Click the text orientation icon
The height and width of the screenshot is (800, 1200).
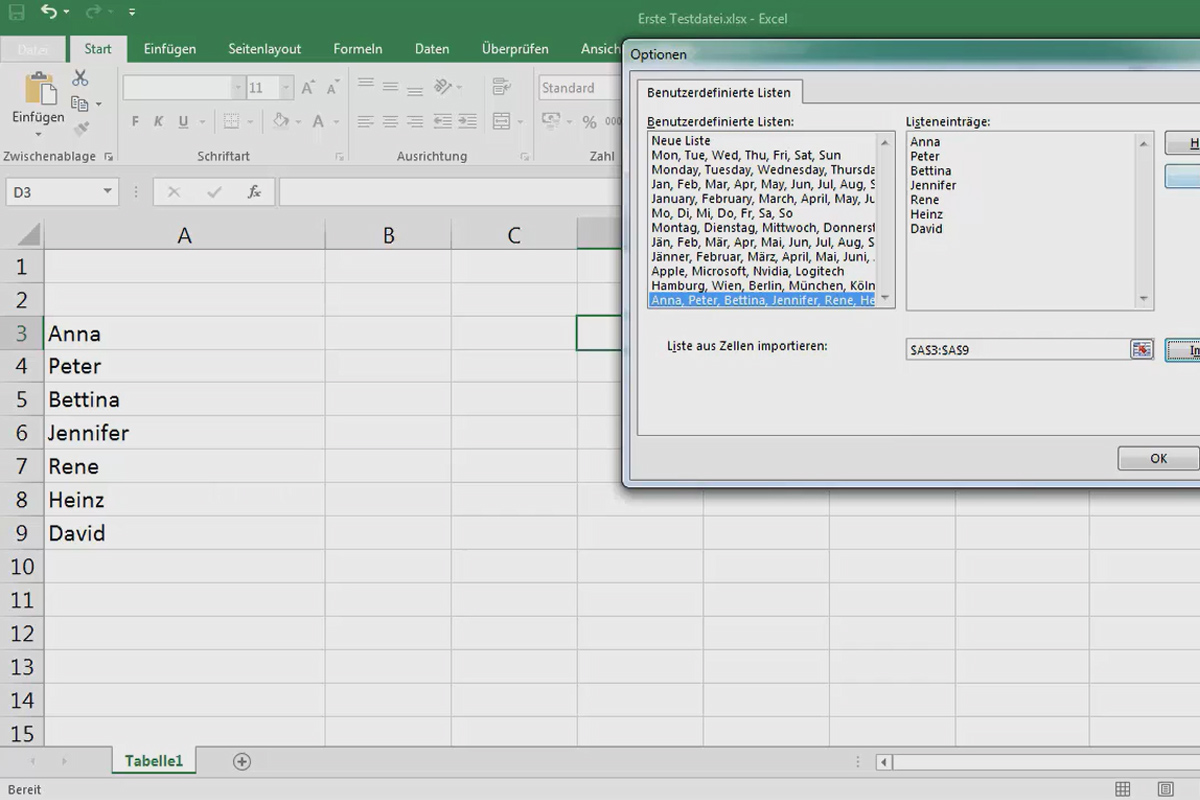(x=444, y=87)
